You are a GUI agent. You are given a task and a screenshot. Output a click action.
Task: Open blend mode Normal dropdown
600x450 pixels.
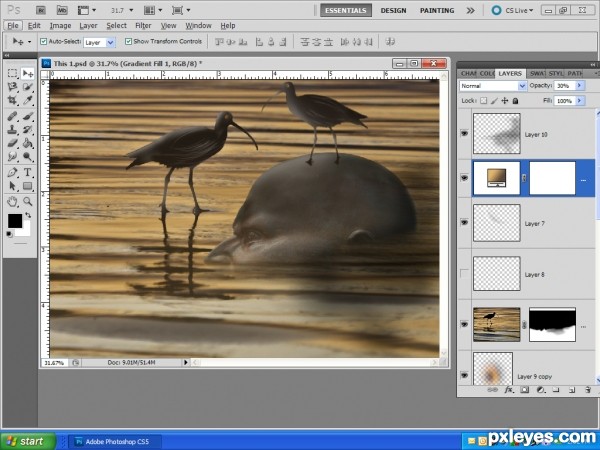[x=522, y=86]
